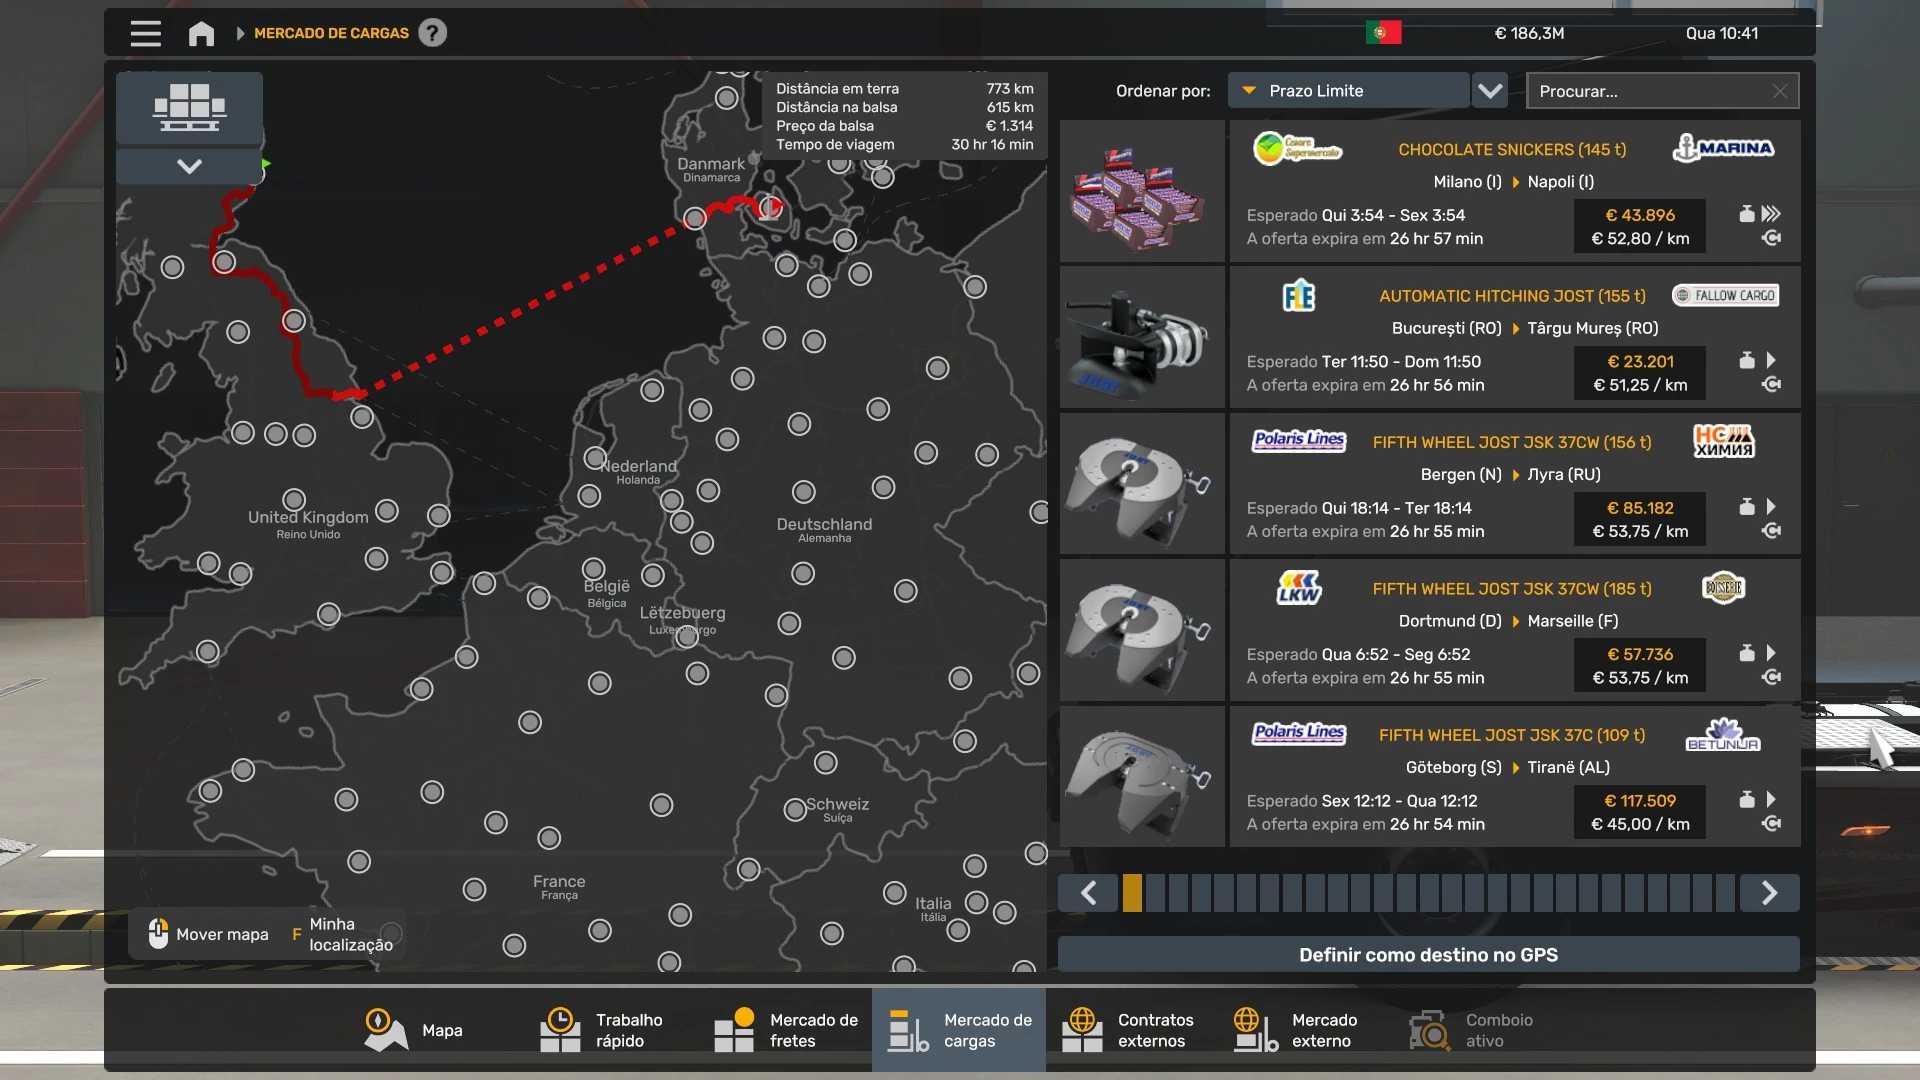Toggle sort direction chevron button
1920x1080 pixels.
click(x=1490, y=91)
